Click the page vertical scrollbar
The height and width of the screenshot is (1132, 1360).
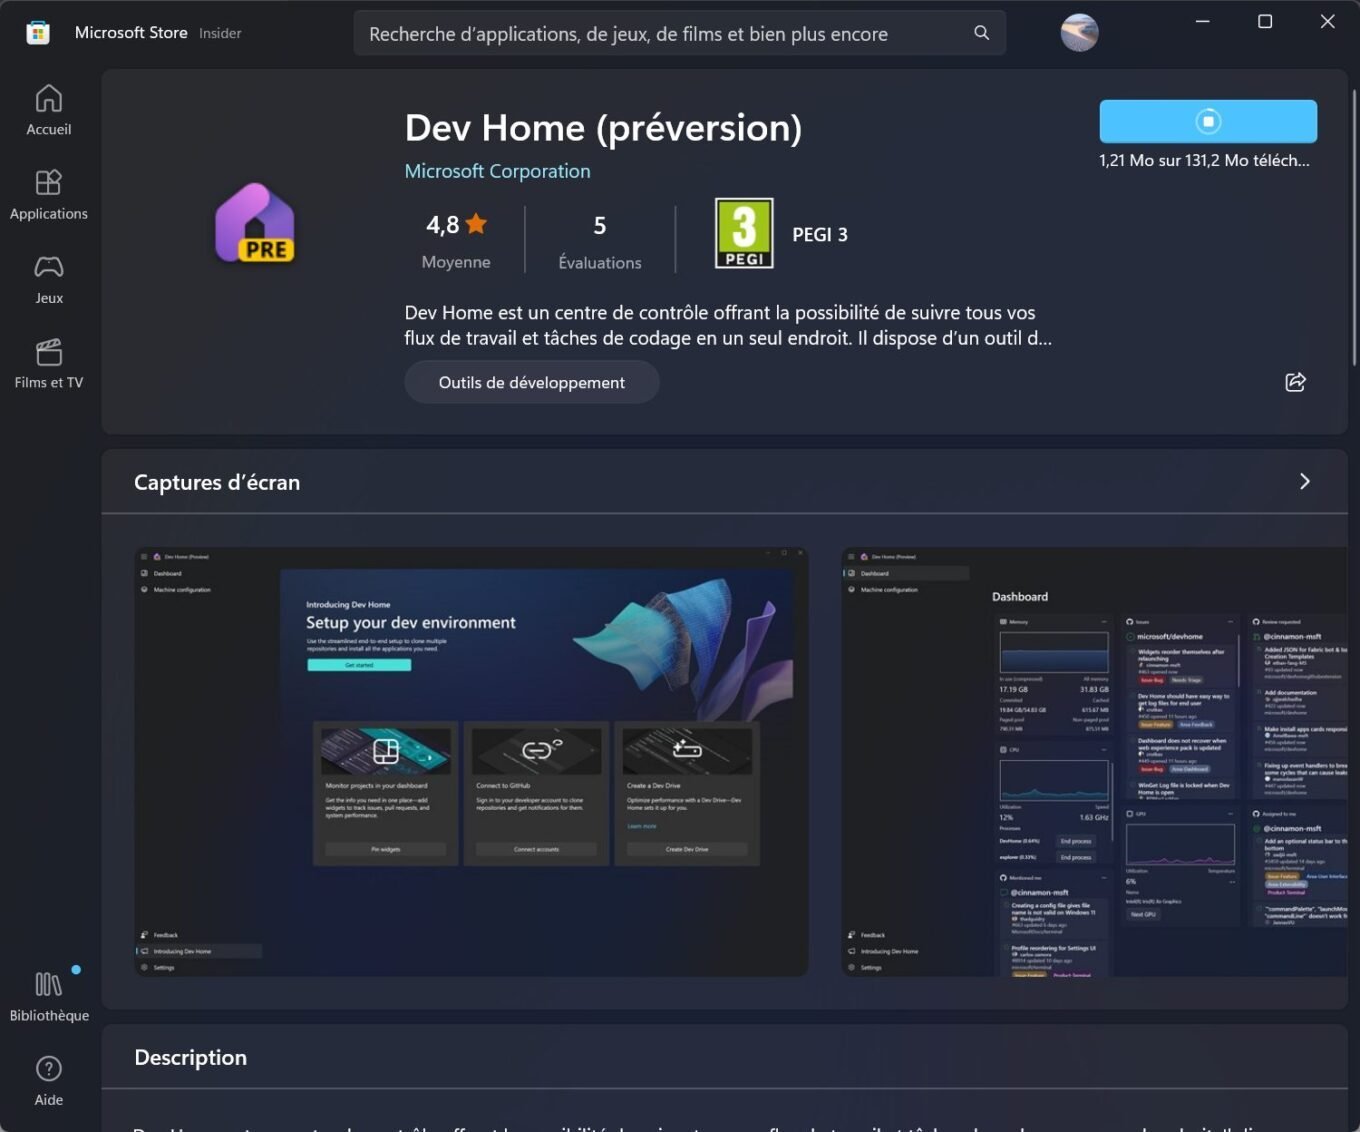point(1354,228)
